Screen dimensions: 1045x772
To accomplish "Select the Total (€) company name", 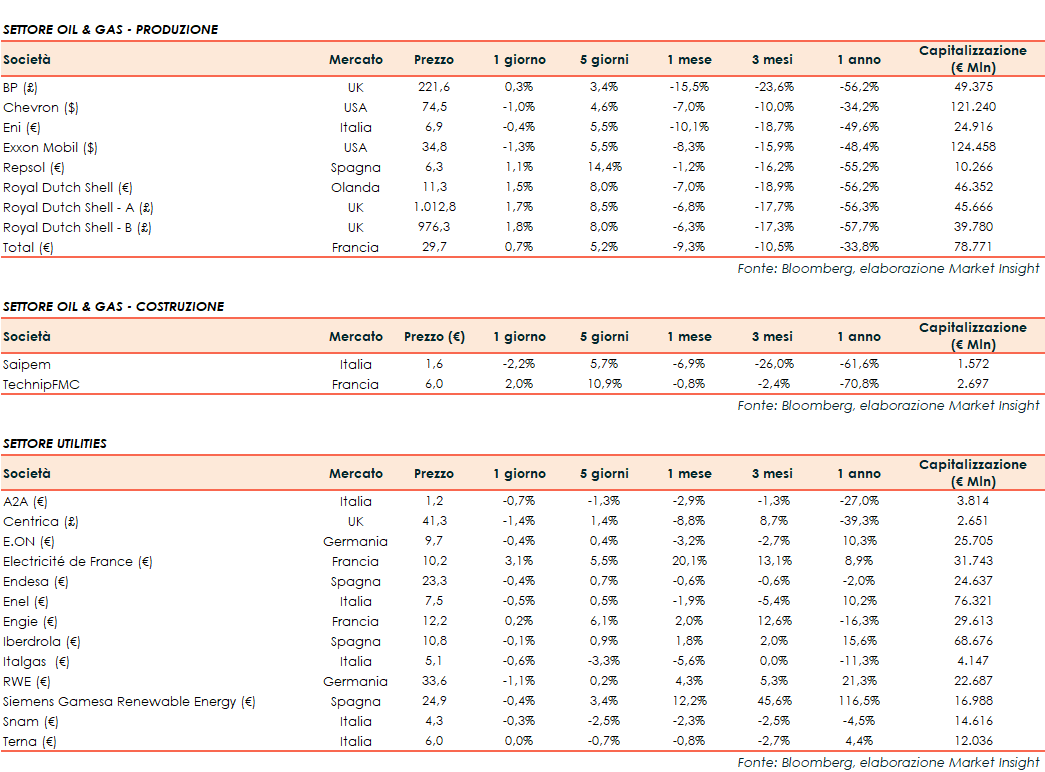I will tap(28, 247).
